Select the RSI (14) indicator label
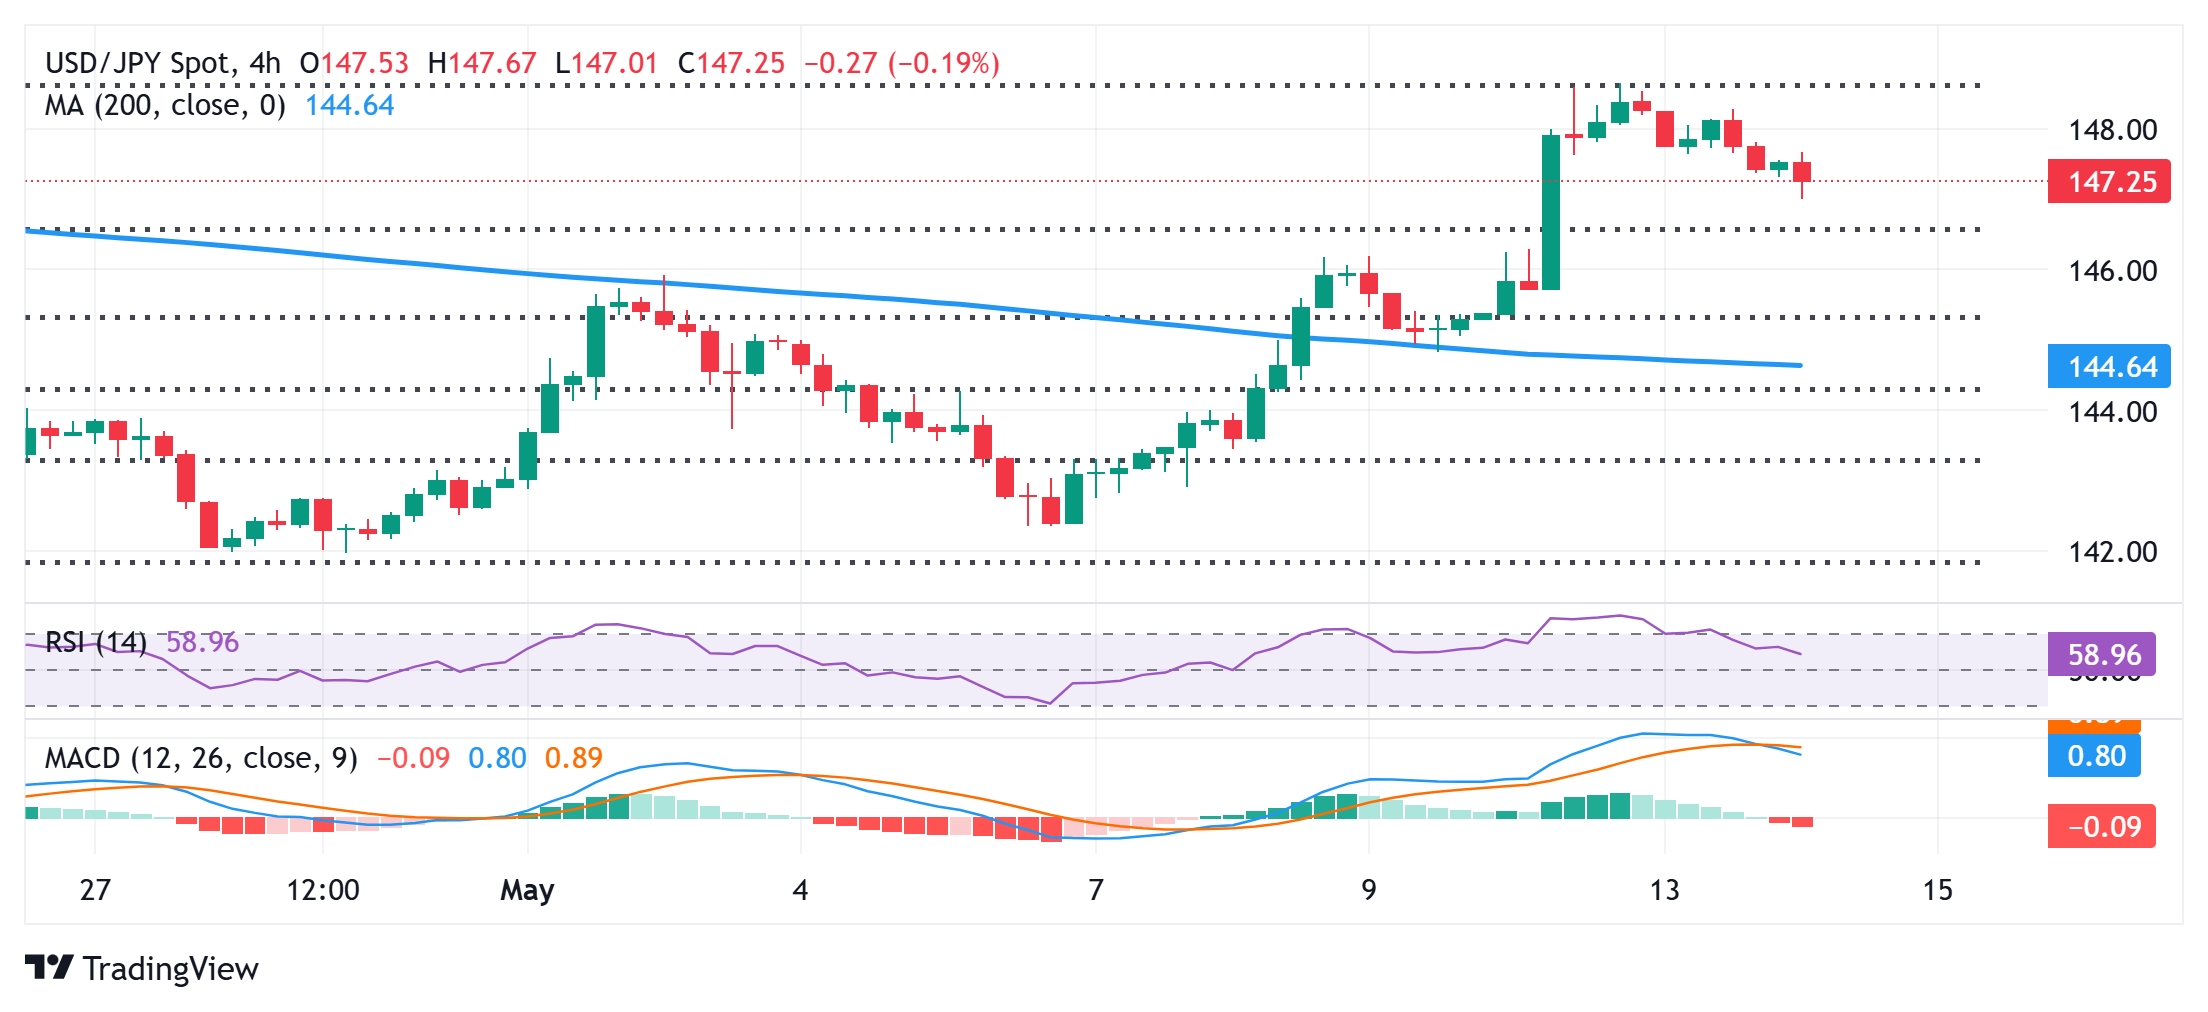The image size is (2208, 1012). tap(96, 642)
